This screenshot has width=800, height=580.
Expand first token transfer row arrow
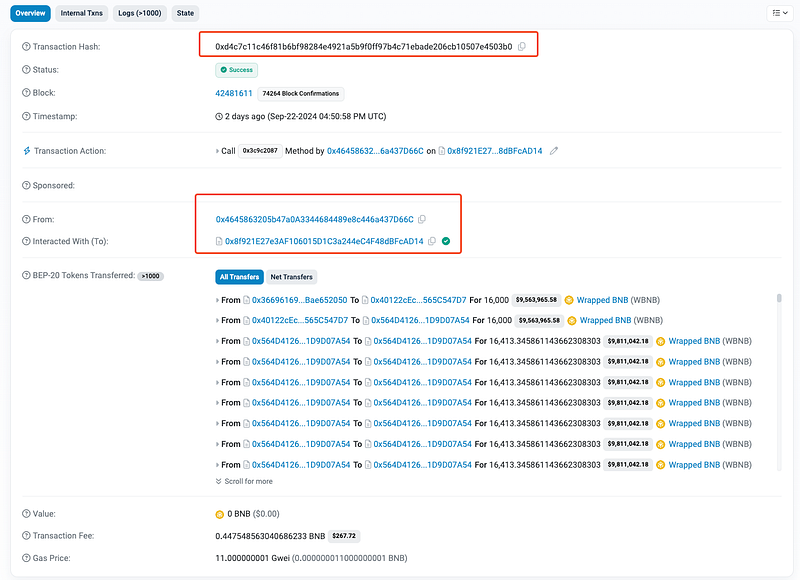click(x=219, y=300)
